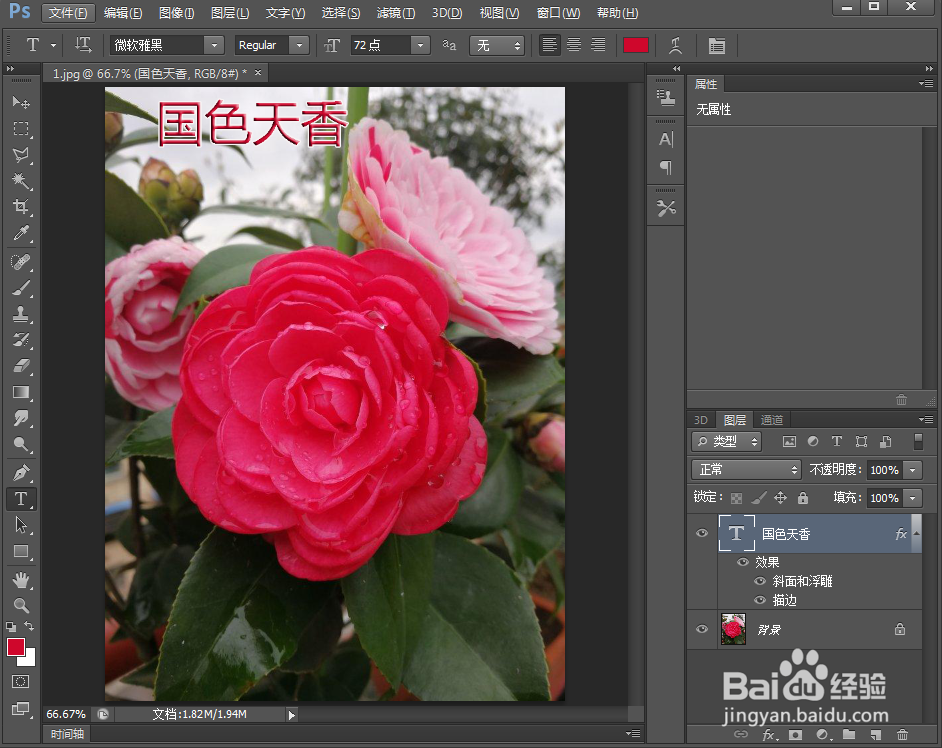Viewport: 942px width, 748px height.
Task: Open the Character and Paragraph panels toggle
Action: click(716, 45)
